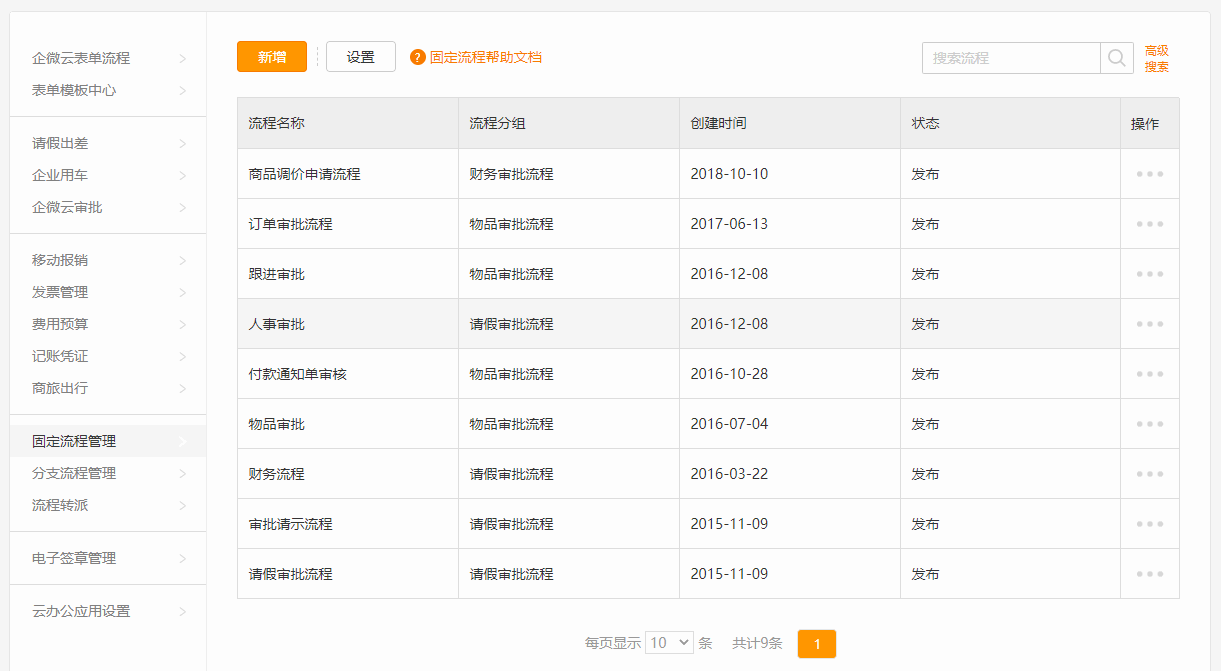1221x671 pixels.
Task: Open actions menu for 商品调价申请流程 row
Action: 1149,174
